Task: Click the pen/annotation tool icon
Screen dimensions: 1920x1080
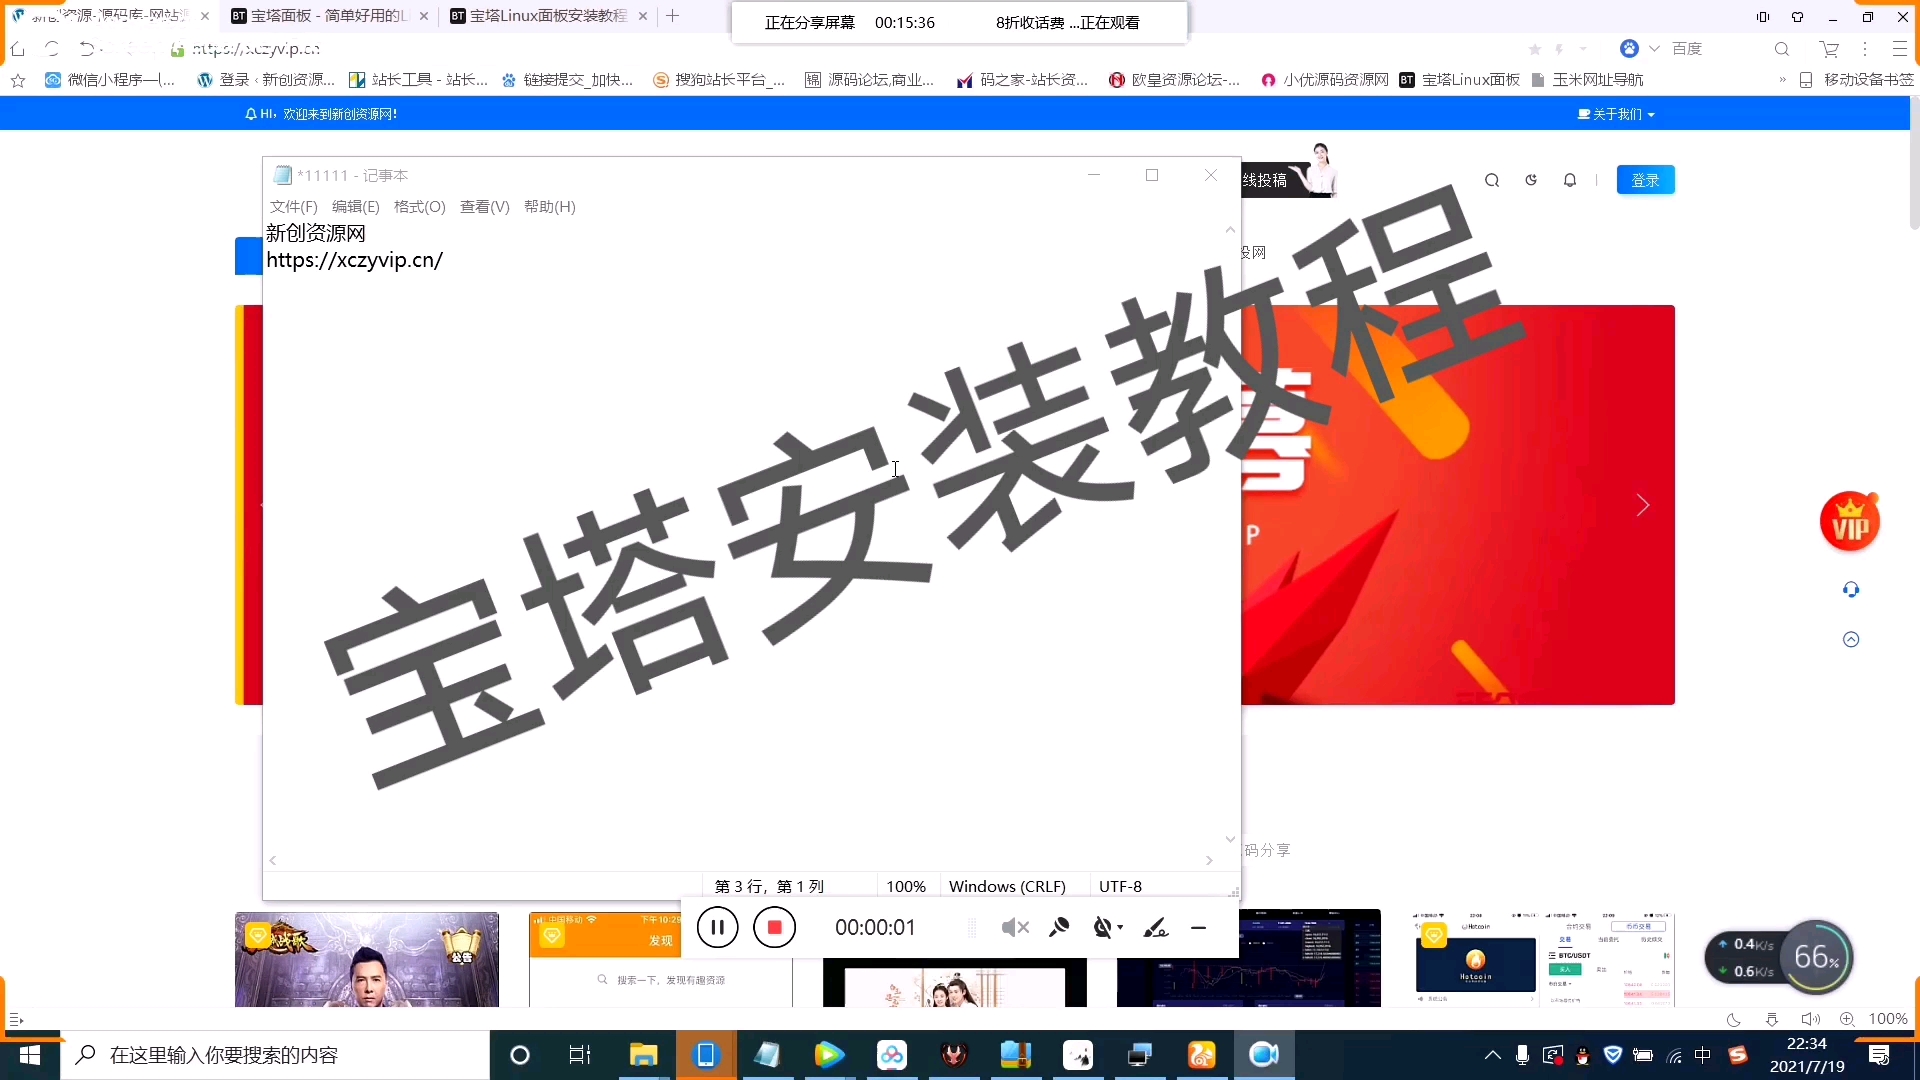Action: (1155, 927)
